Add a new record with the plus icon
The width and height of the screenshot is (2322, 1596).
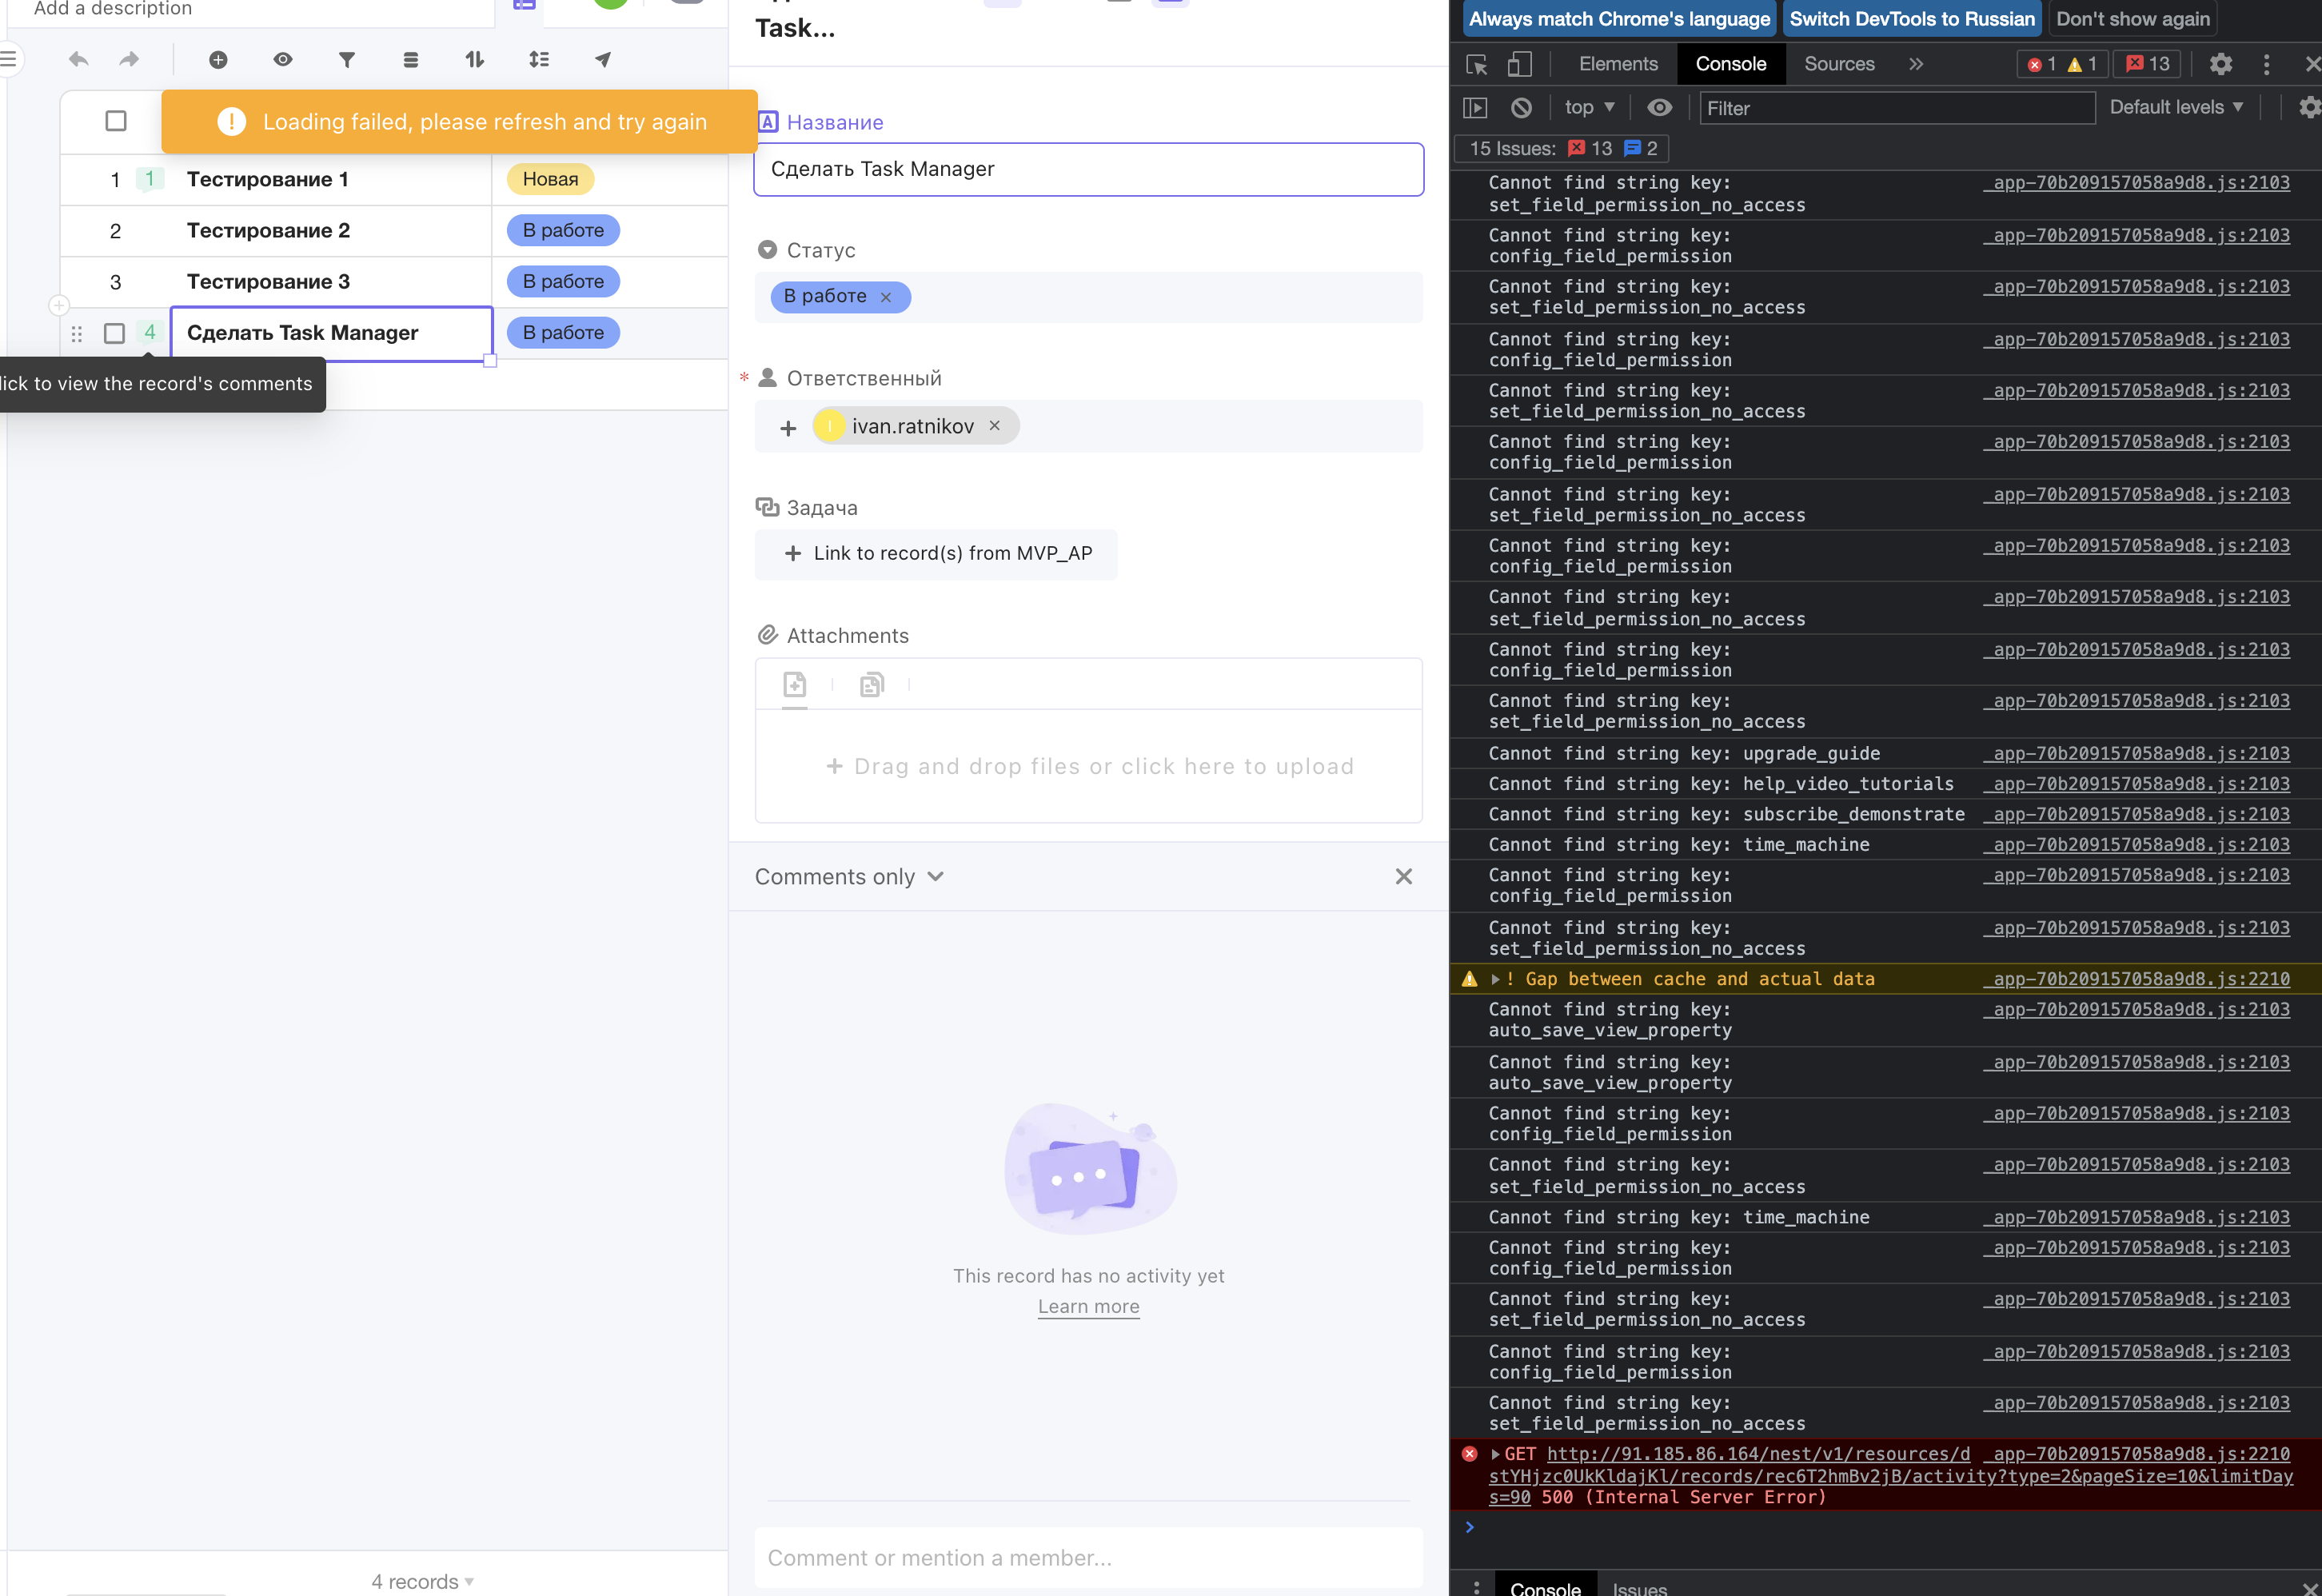218,59
